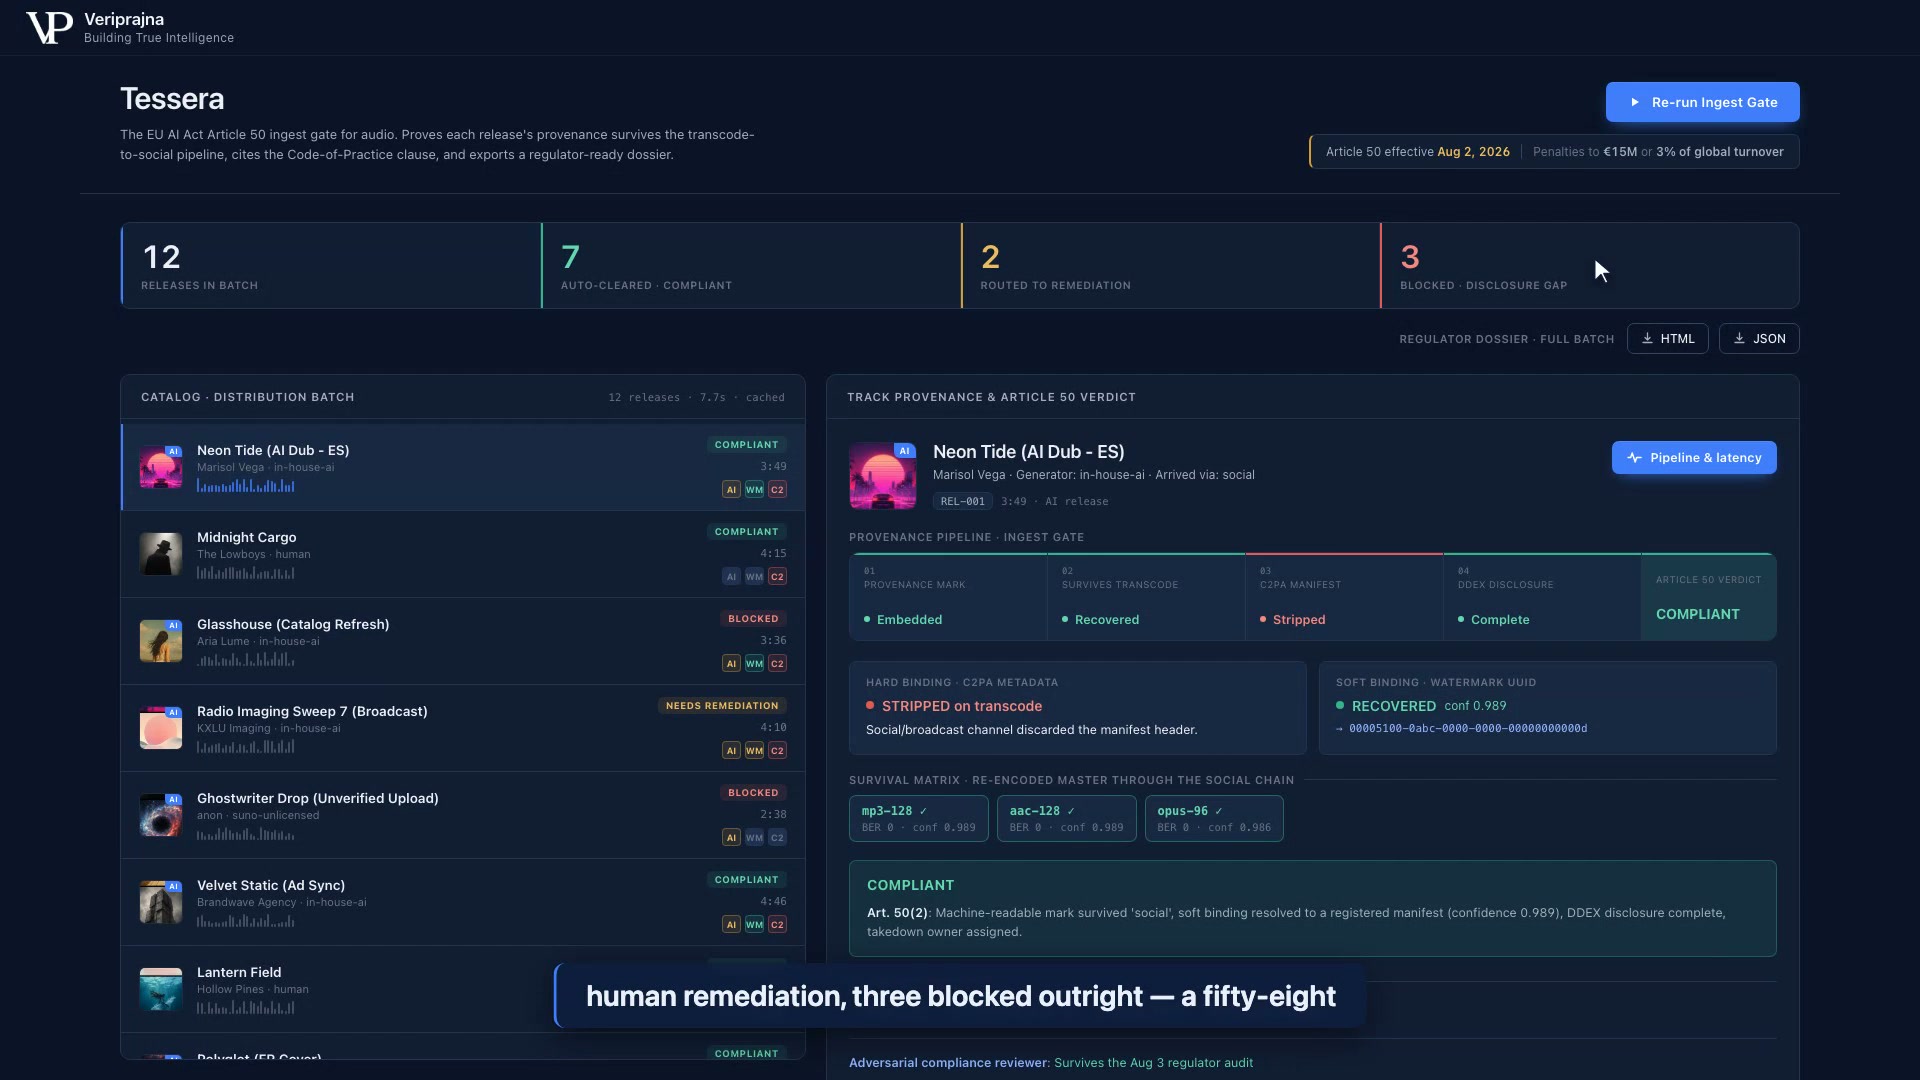Click the NEEDS REMEDIATION status tag

(x=722, y=706)
